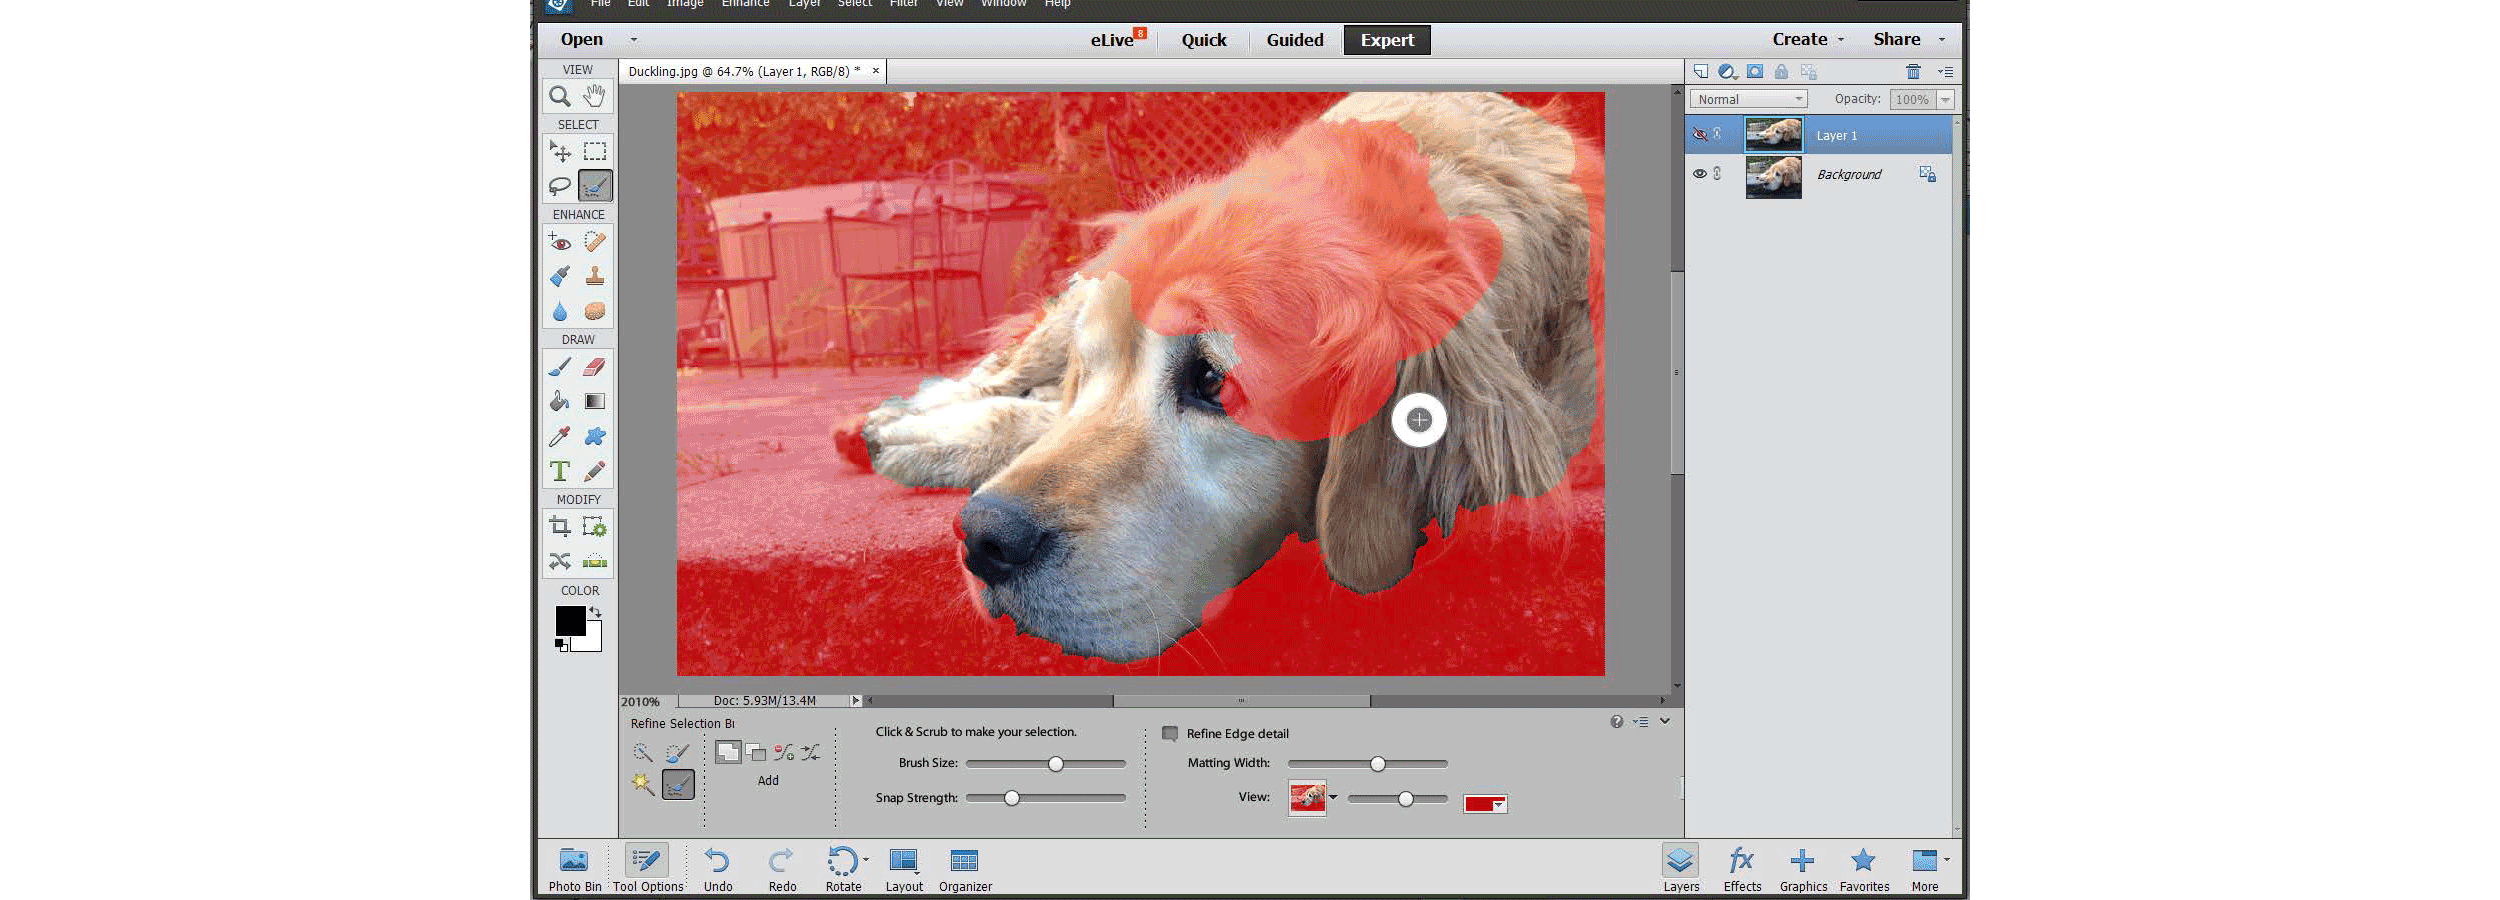The image size is (2500, 900).
Task: Enable the Refine Edge detail checkbox
Action: [x=1169, y=733]
